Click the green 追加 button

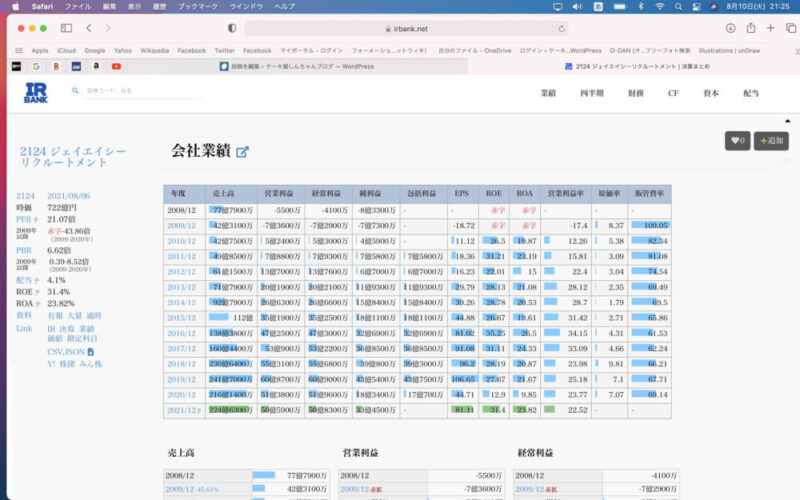click(x=771, y=141)
